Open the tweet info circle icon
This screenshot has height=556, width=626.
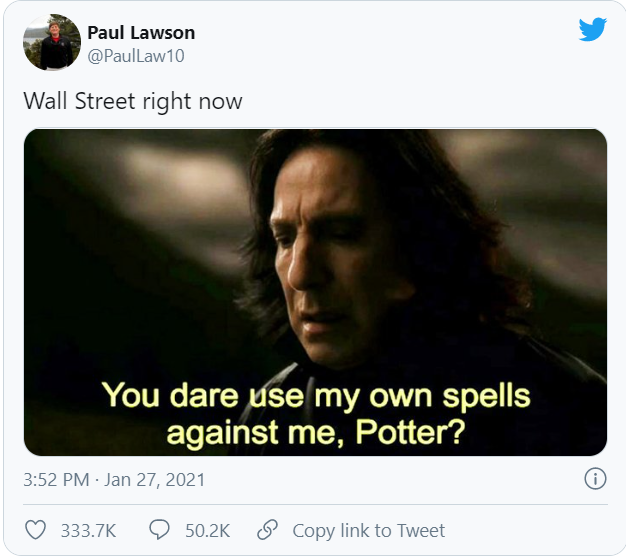point(594,479)
